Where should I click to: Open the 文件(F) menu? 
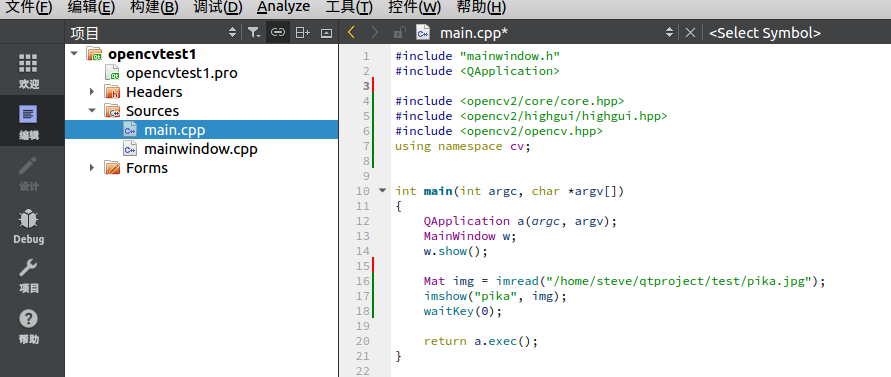28,8
